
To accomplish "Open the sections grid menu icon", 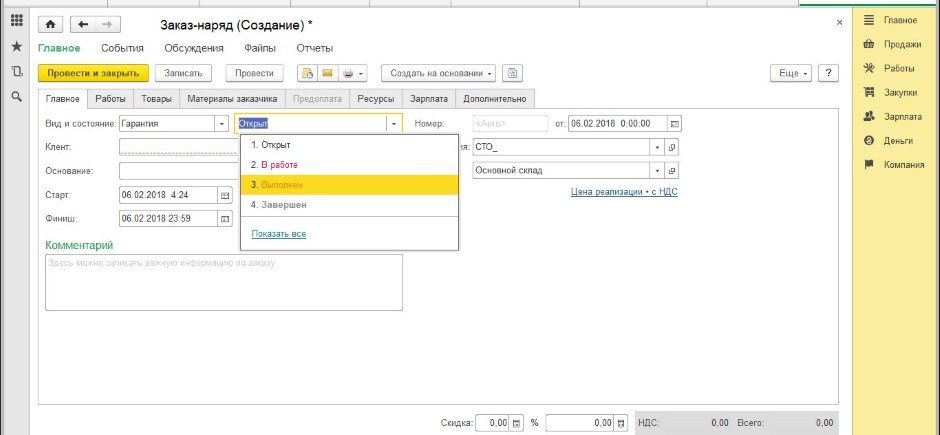I will tap(16, 21).
